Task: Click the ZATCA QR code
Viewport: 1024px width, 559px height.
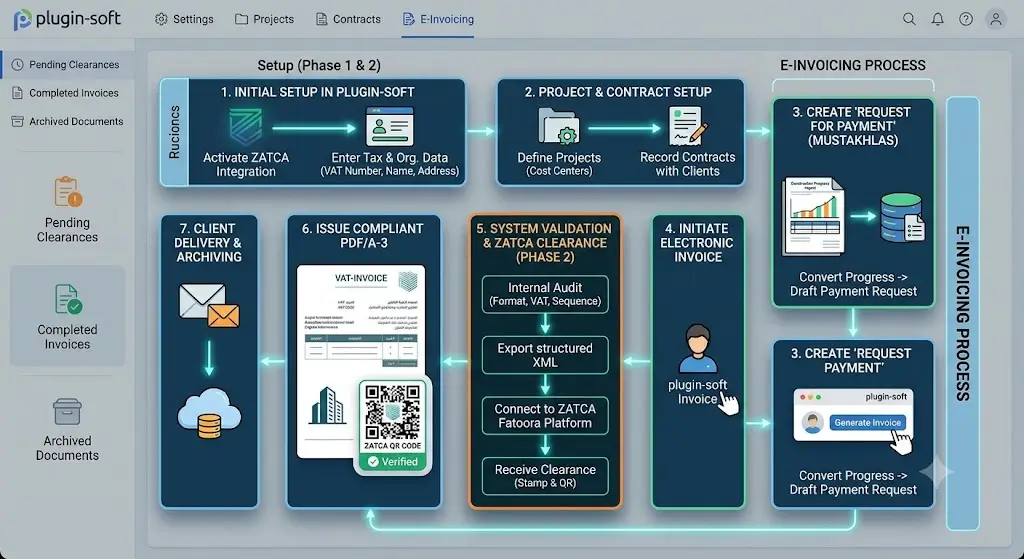Action: click(392, 412)
